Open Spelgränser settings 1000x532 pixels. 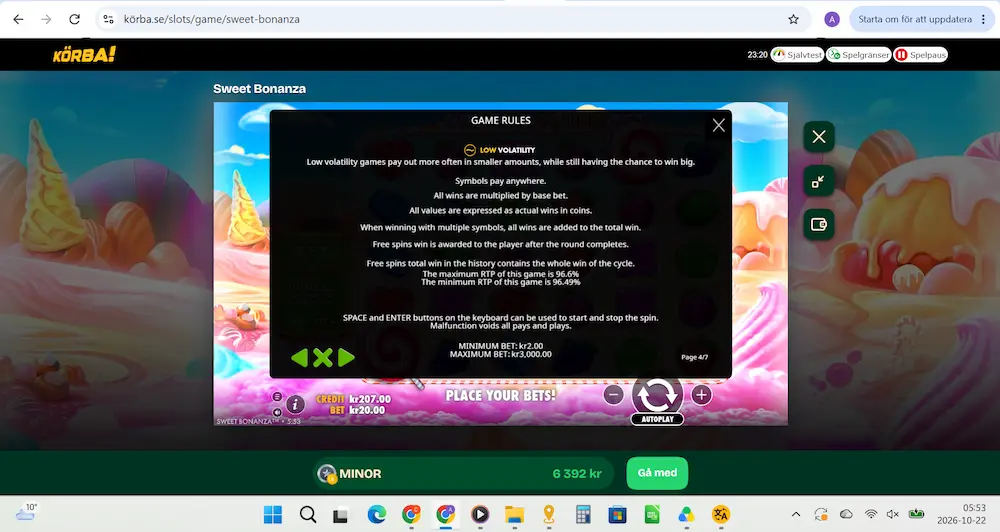point(858,55)
